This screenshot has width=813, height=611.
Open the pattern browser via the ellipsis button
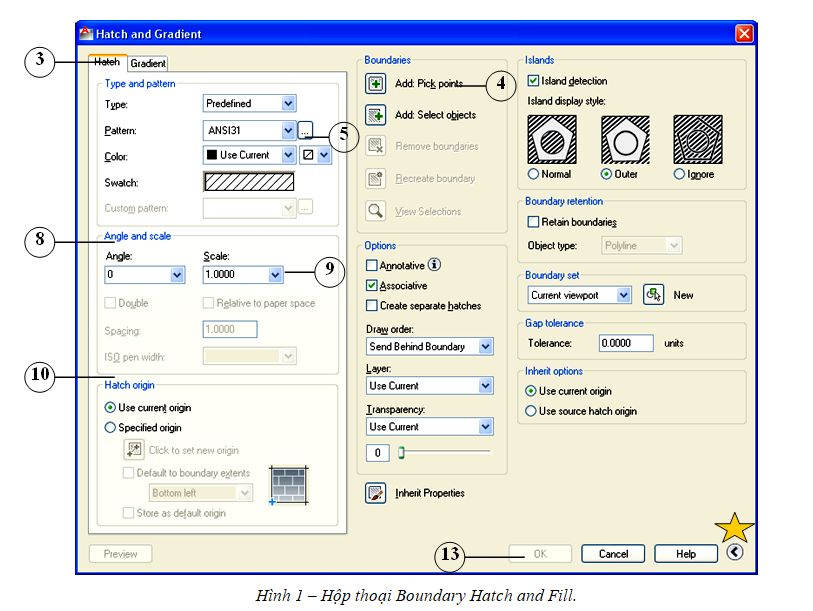click(x=306, y=130)
